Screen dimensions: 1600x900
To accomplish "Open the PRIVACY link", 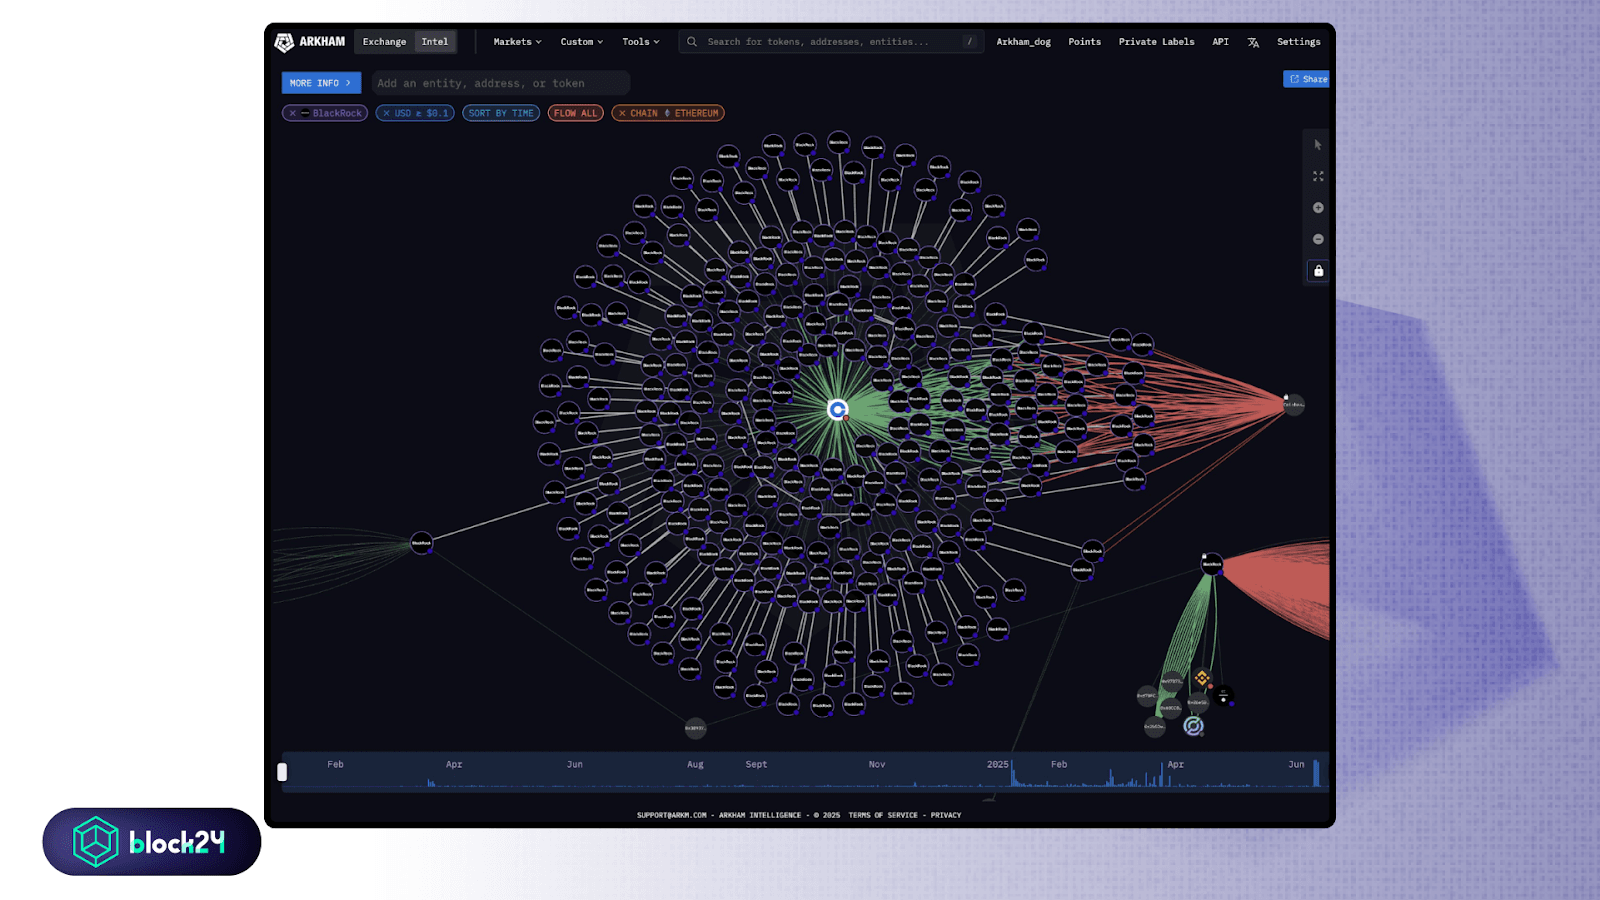I will 946,815.
